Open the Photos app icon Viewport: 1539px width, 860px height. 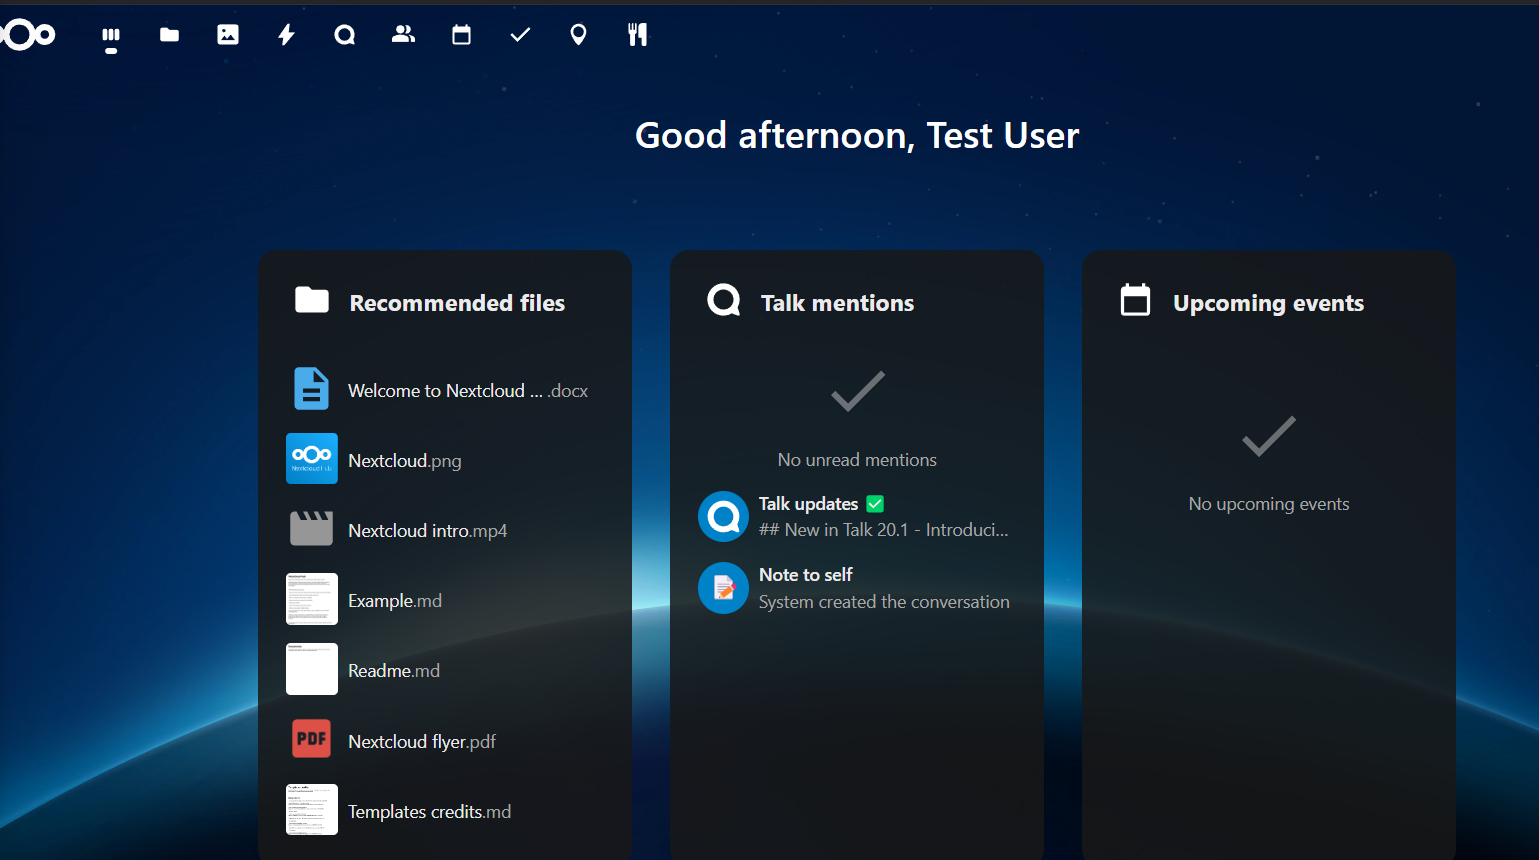click(x=228, y=35)
